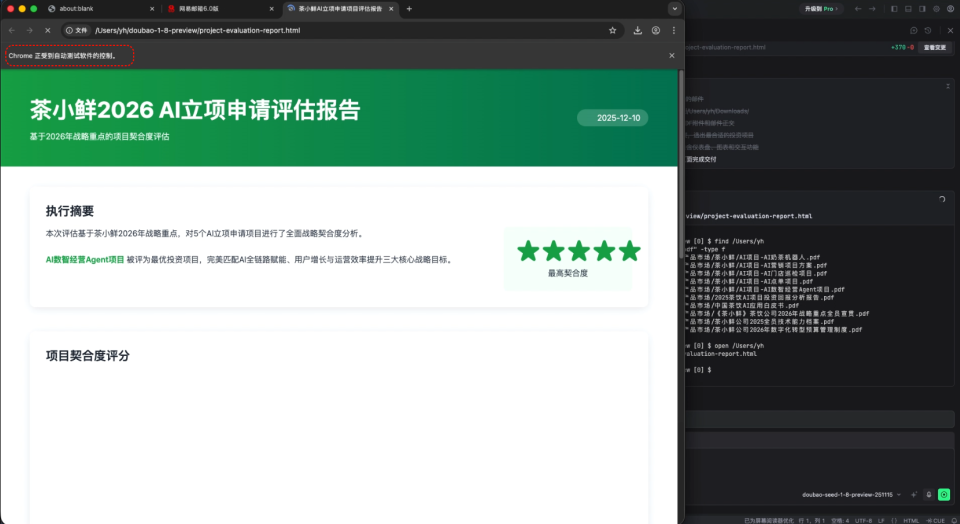Image resolution: width=960 pixels, height=524 pixels.
Task: Stop page loading in Chrome toolbar
Action: point(47,30)
